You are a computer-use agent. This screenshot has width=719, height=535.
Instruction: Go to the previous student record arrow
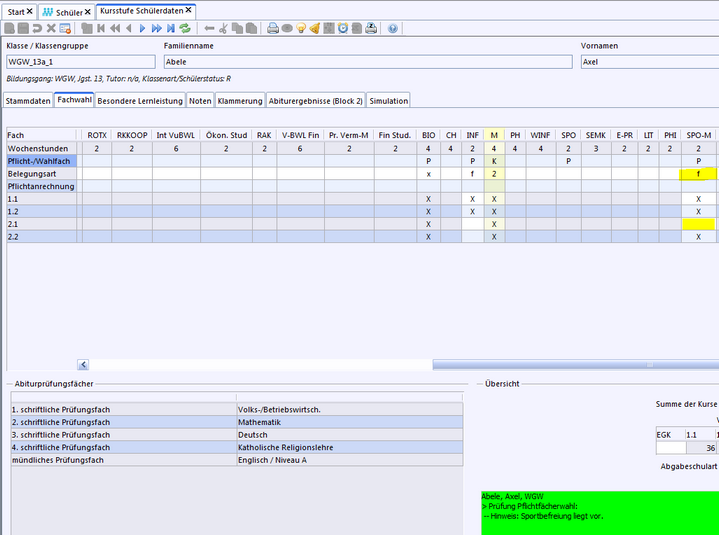point(128,28)
